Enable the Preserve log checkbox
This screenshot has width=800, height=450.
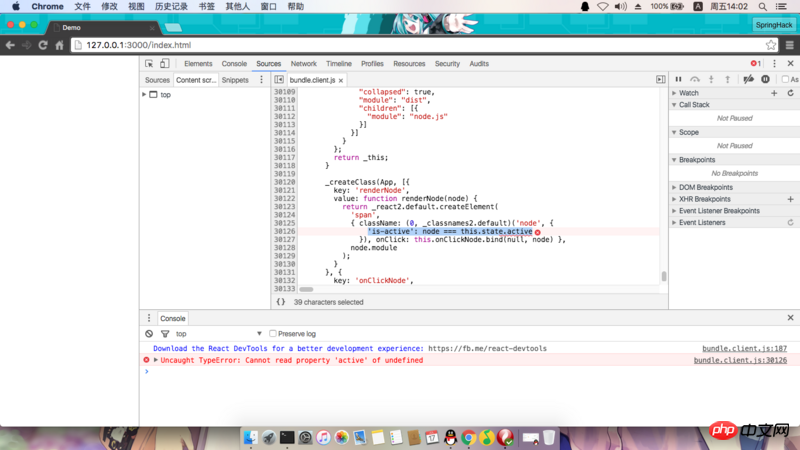coord(273,333)
